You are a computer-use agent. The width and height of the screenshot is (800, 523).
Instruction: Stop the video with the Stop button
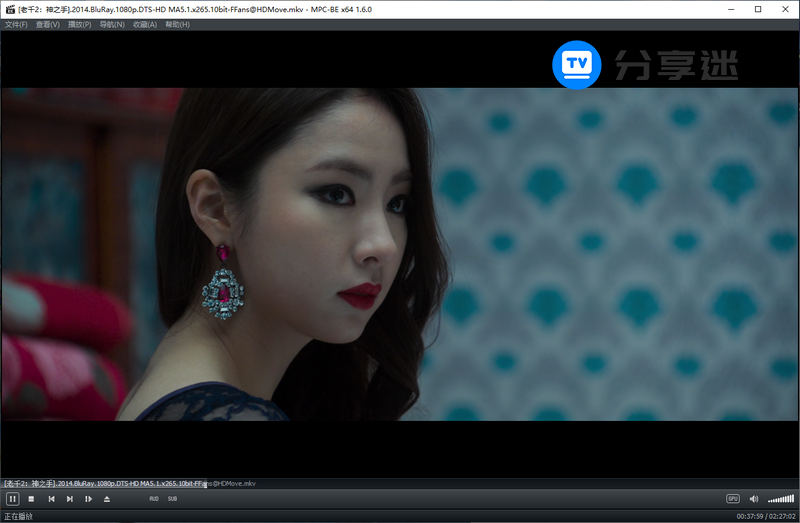[x=31, y=498]
